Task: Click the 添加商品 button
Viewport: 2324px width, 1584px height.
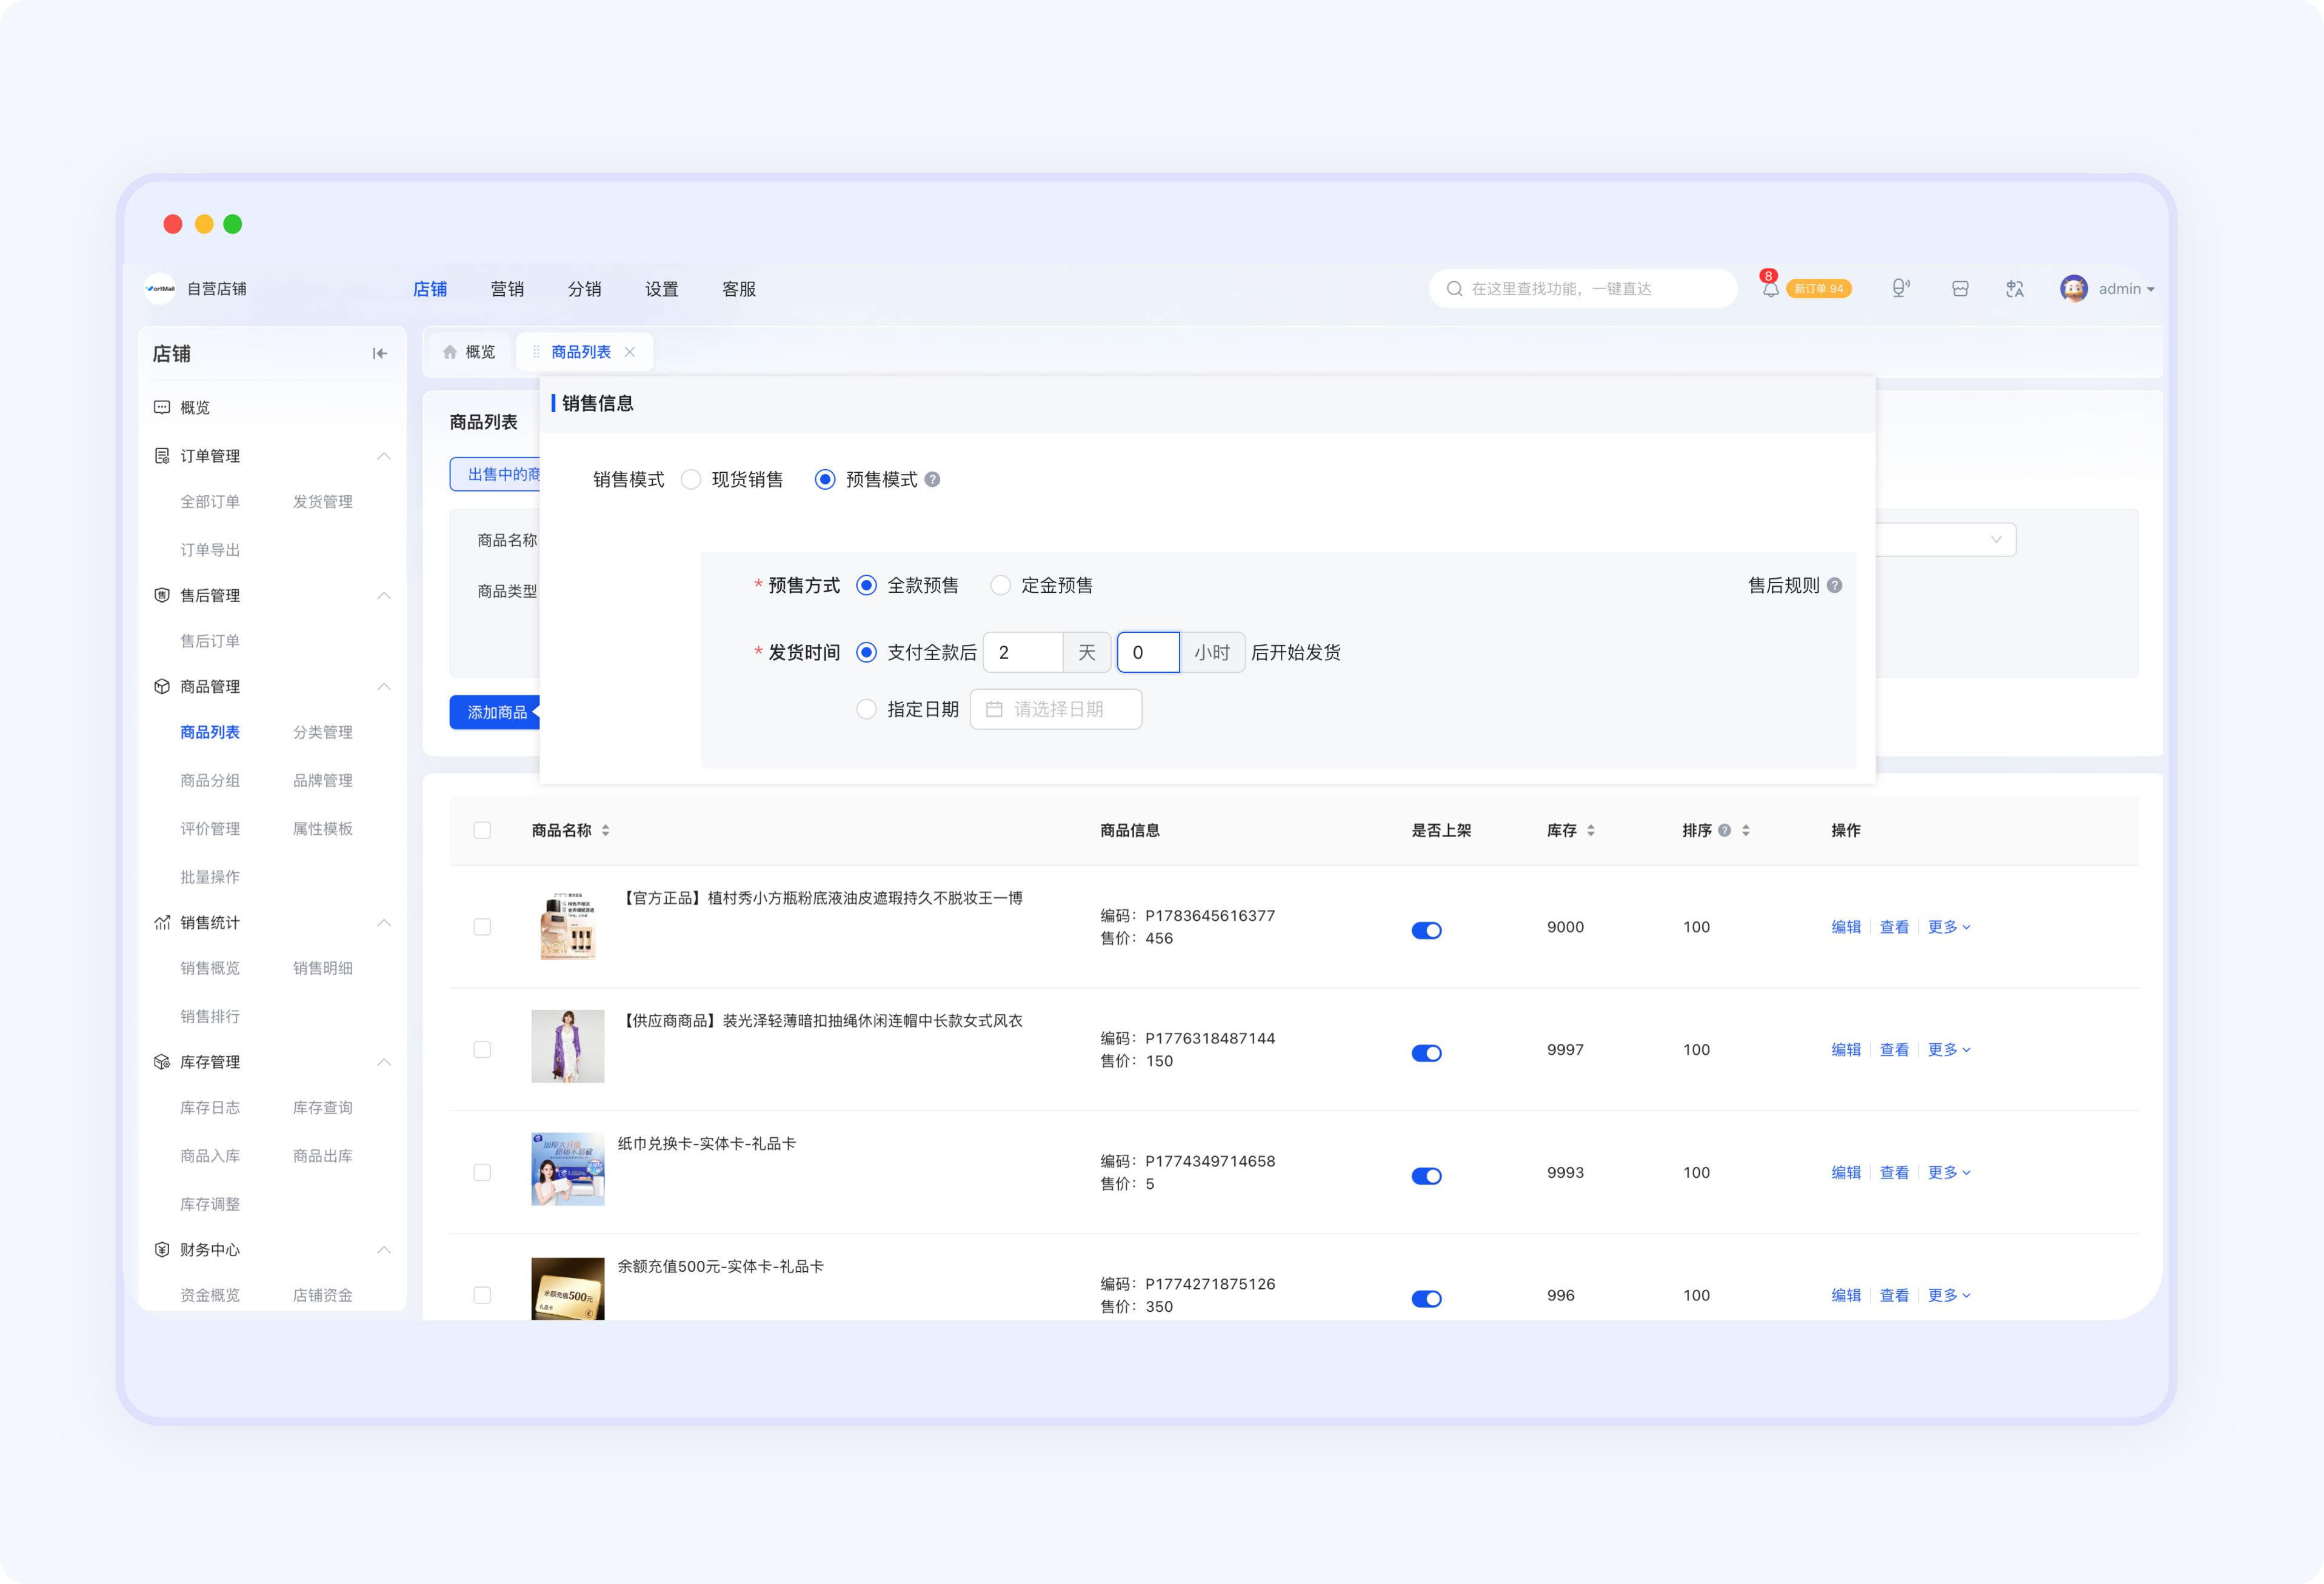Action: [x=497, y=712]
